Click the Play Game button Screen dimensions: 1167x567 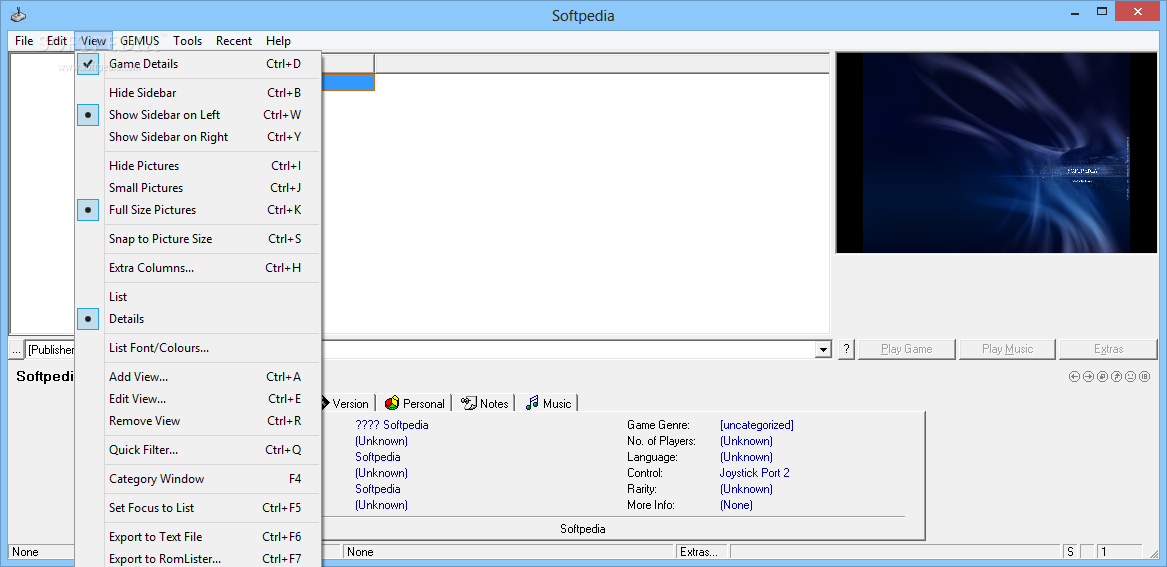click(x=907, y=349)
